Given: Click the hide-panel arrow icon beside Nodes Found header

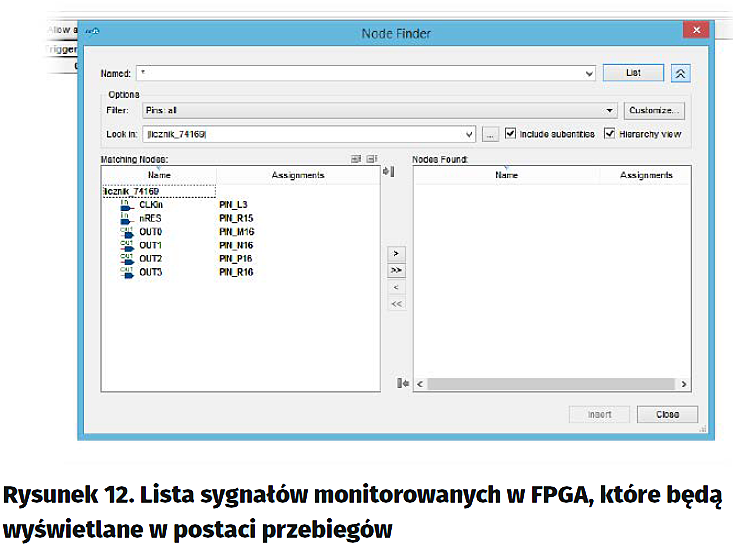Looking at the screenshot, I should (390, 172).
